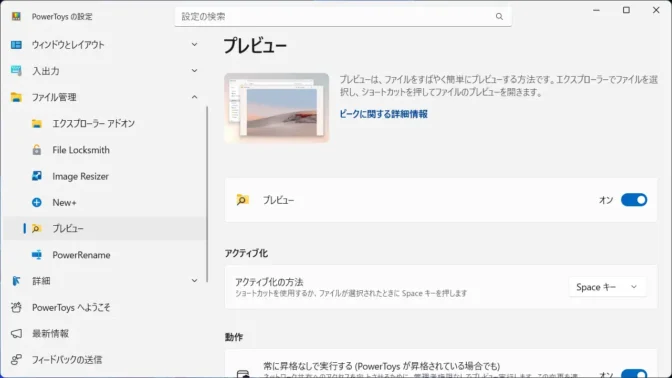Screen dimensions: 672x378
Task: Focus the 設定の検索 search box
Action: [343, 16]
